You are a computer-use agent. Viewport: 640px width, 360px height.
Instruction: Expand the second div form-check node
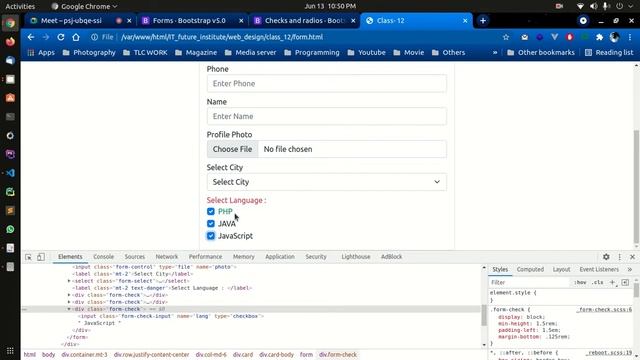coord(69,302)
